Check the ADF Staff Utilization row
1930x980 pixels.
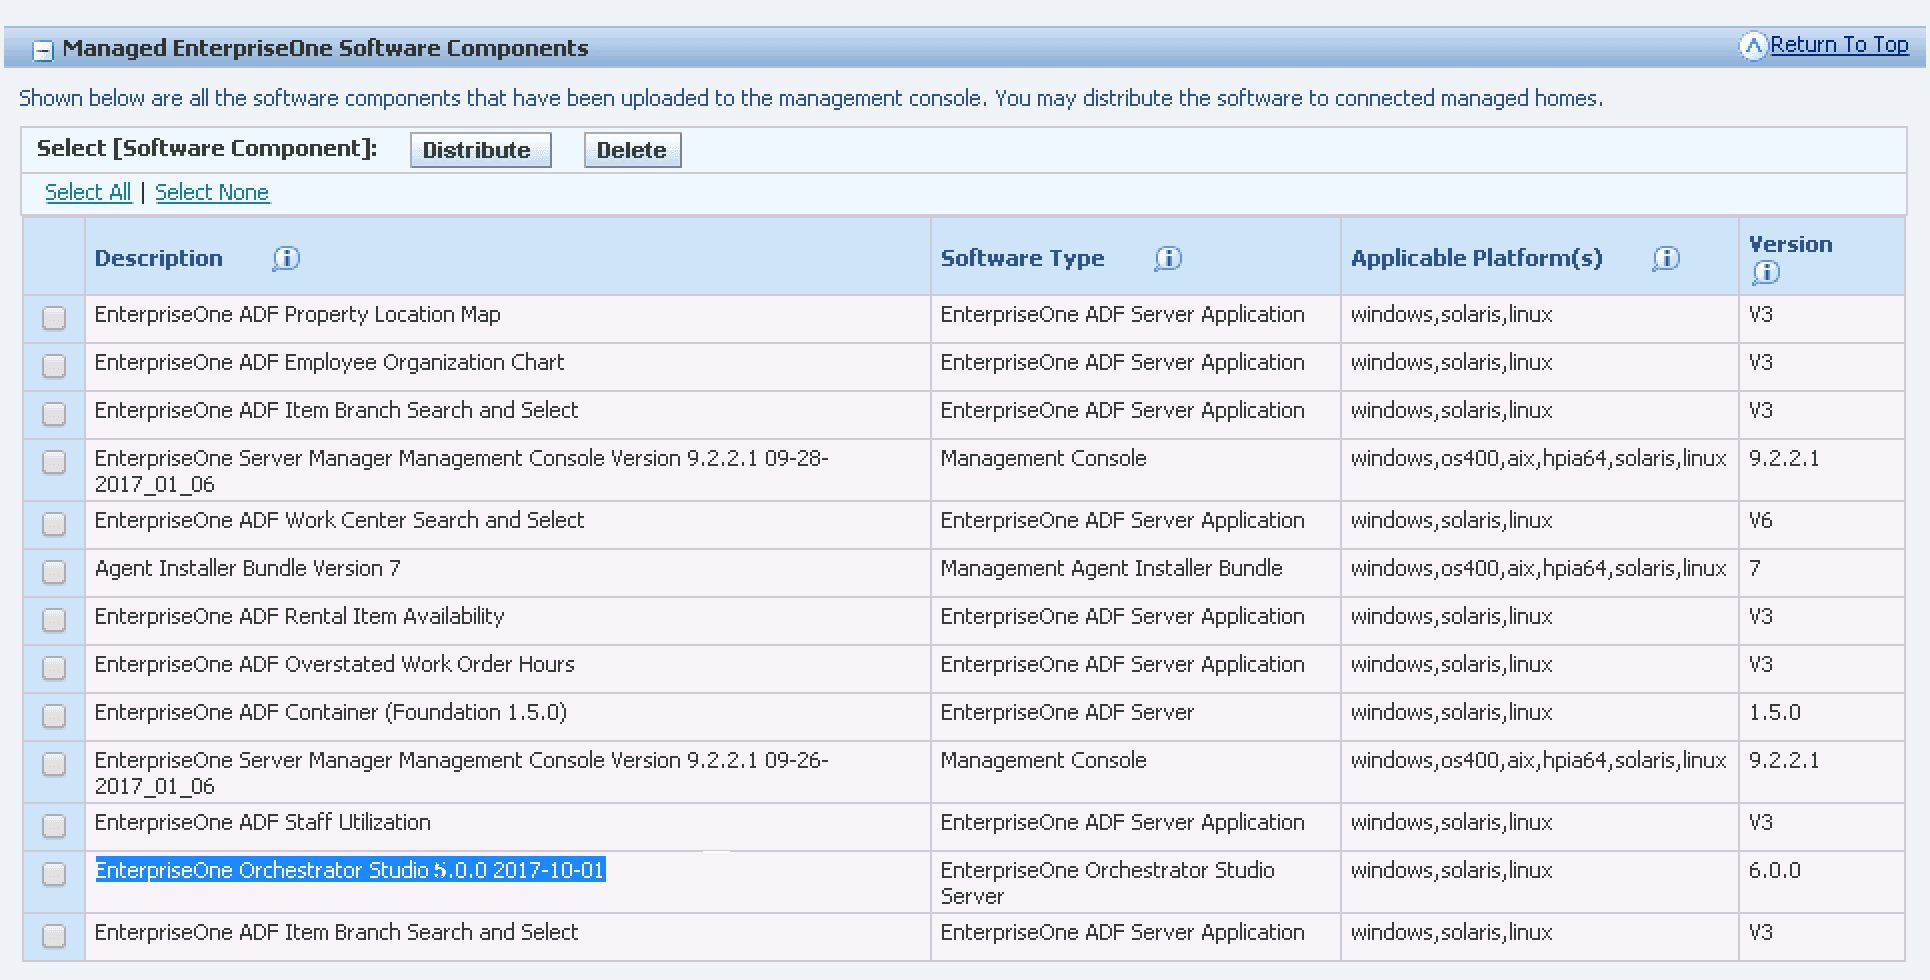54,826
